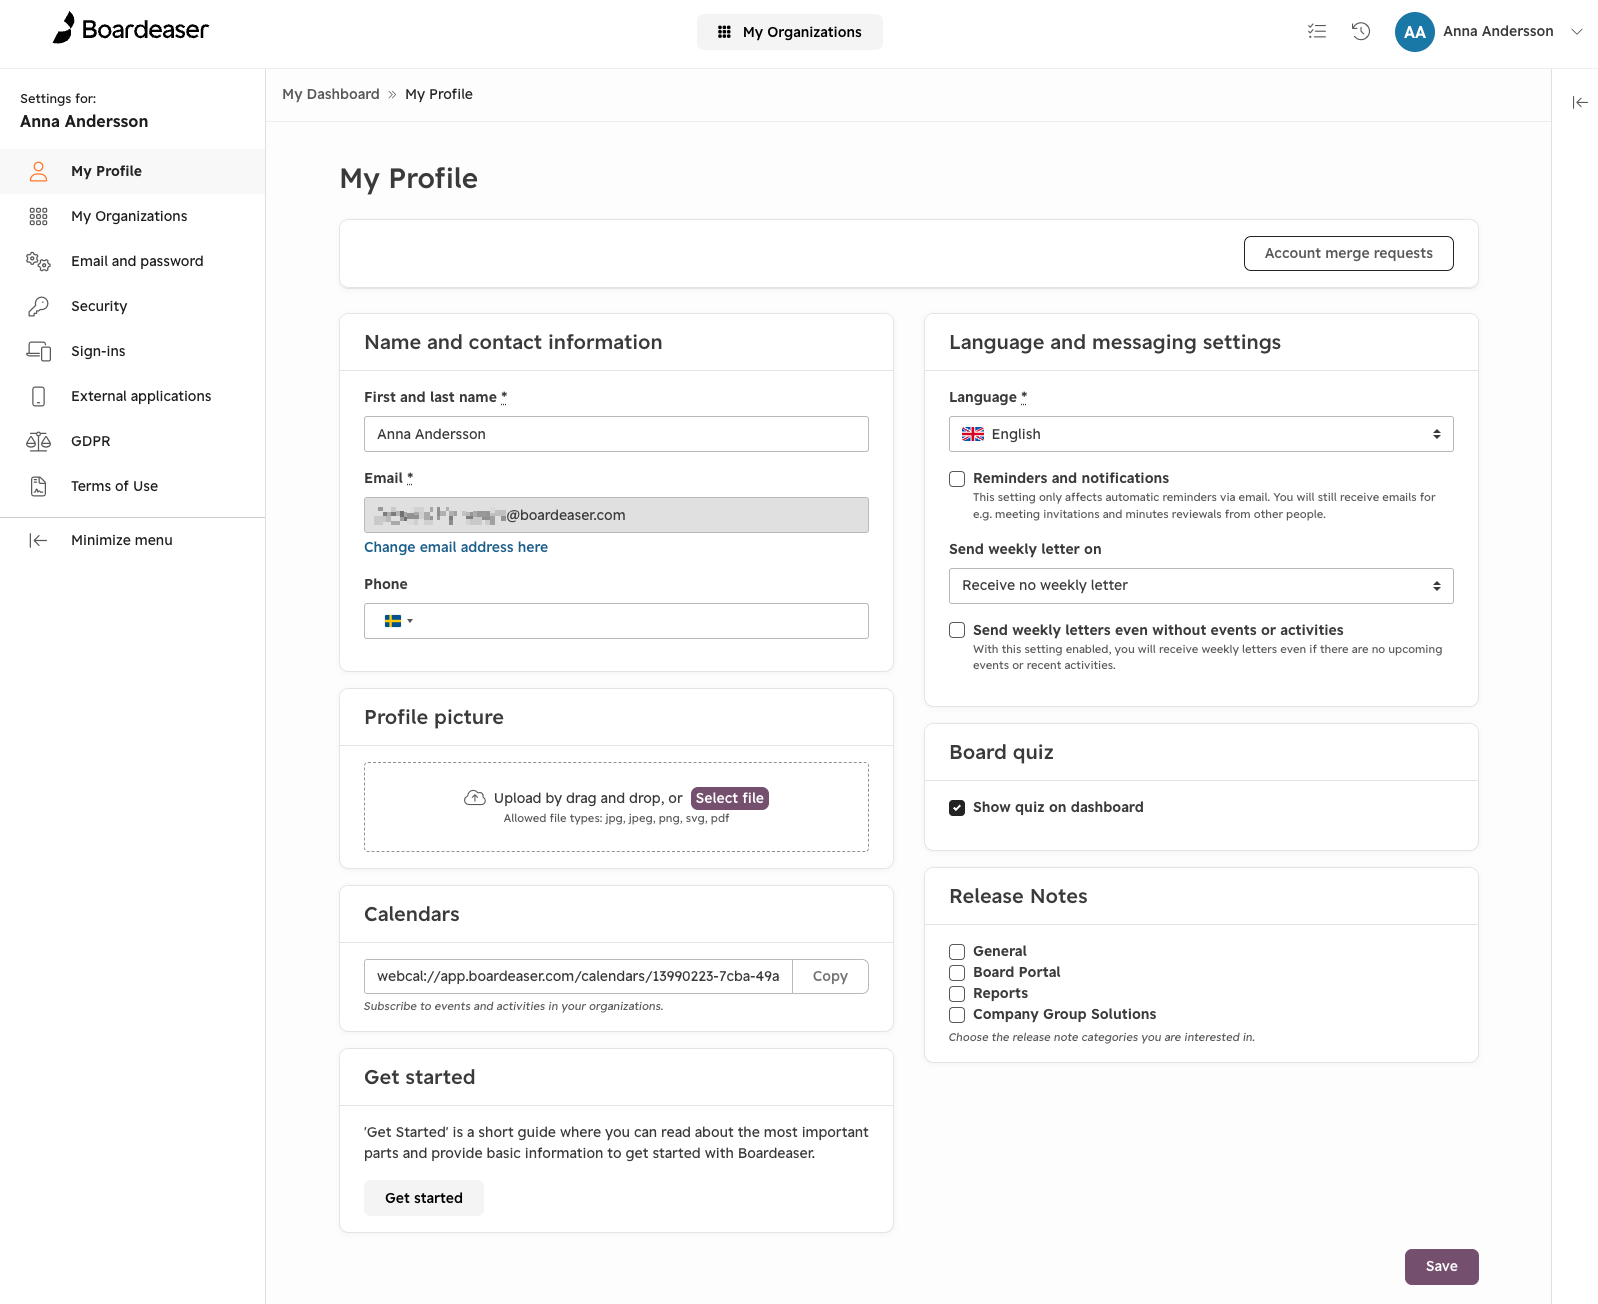The width and height of the screenshot is (1598, 1304).
Task: Open the task checklist icon in header
Action: click(1317, 31)
